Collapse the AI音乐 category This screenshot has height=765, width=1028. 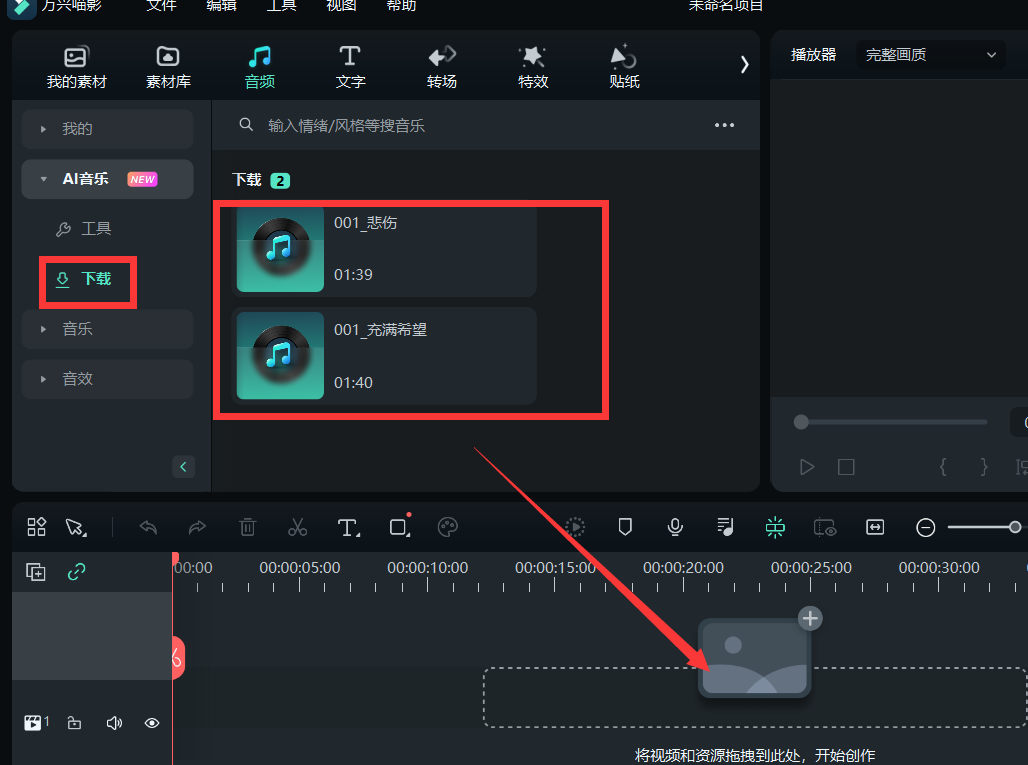(108, 179)
